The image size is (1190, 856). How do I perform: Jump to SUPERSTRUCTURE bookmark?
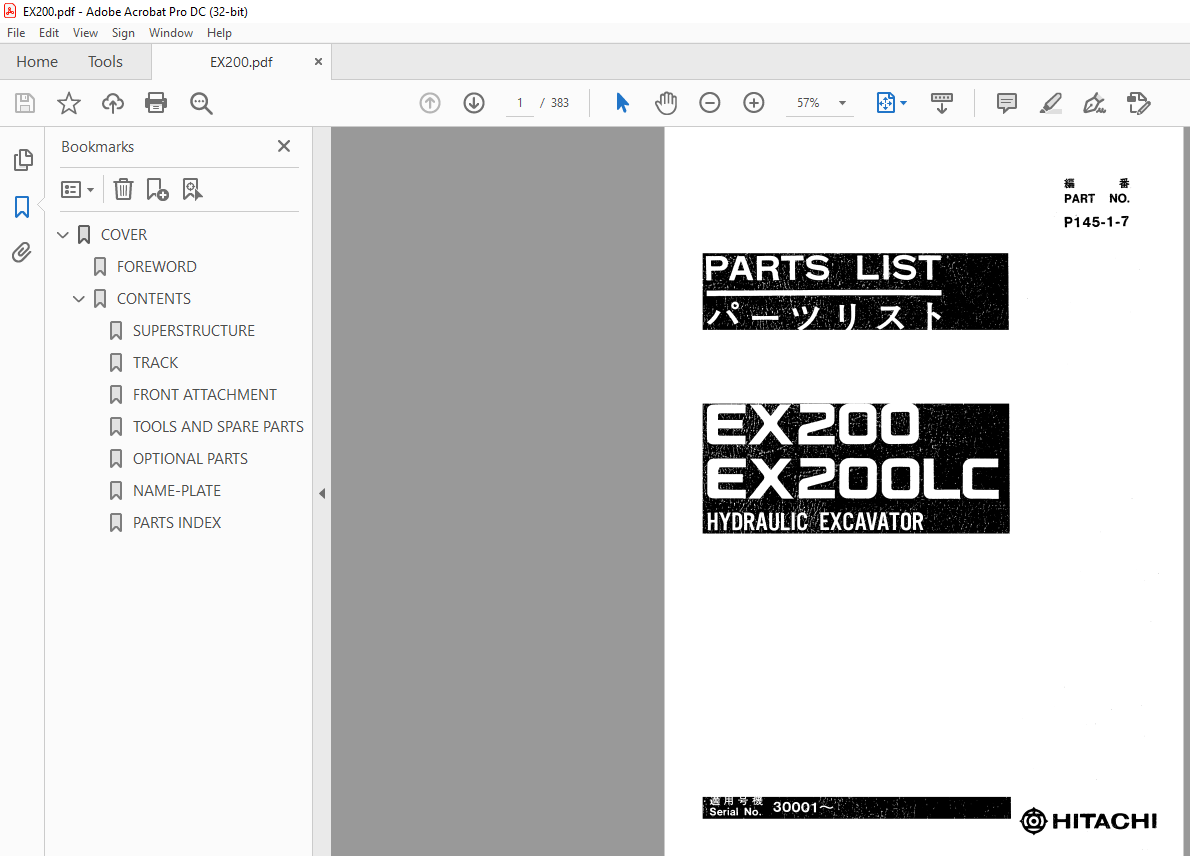click(194, 330)
